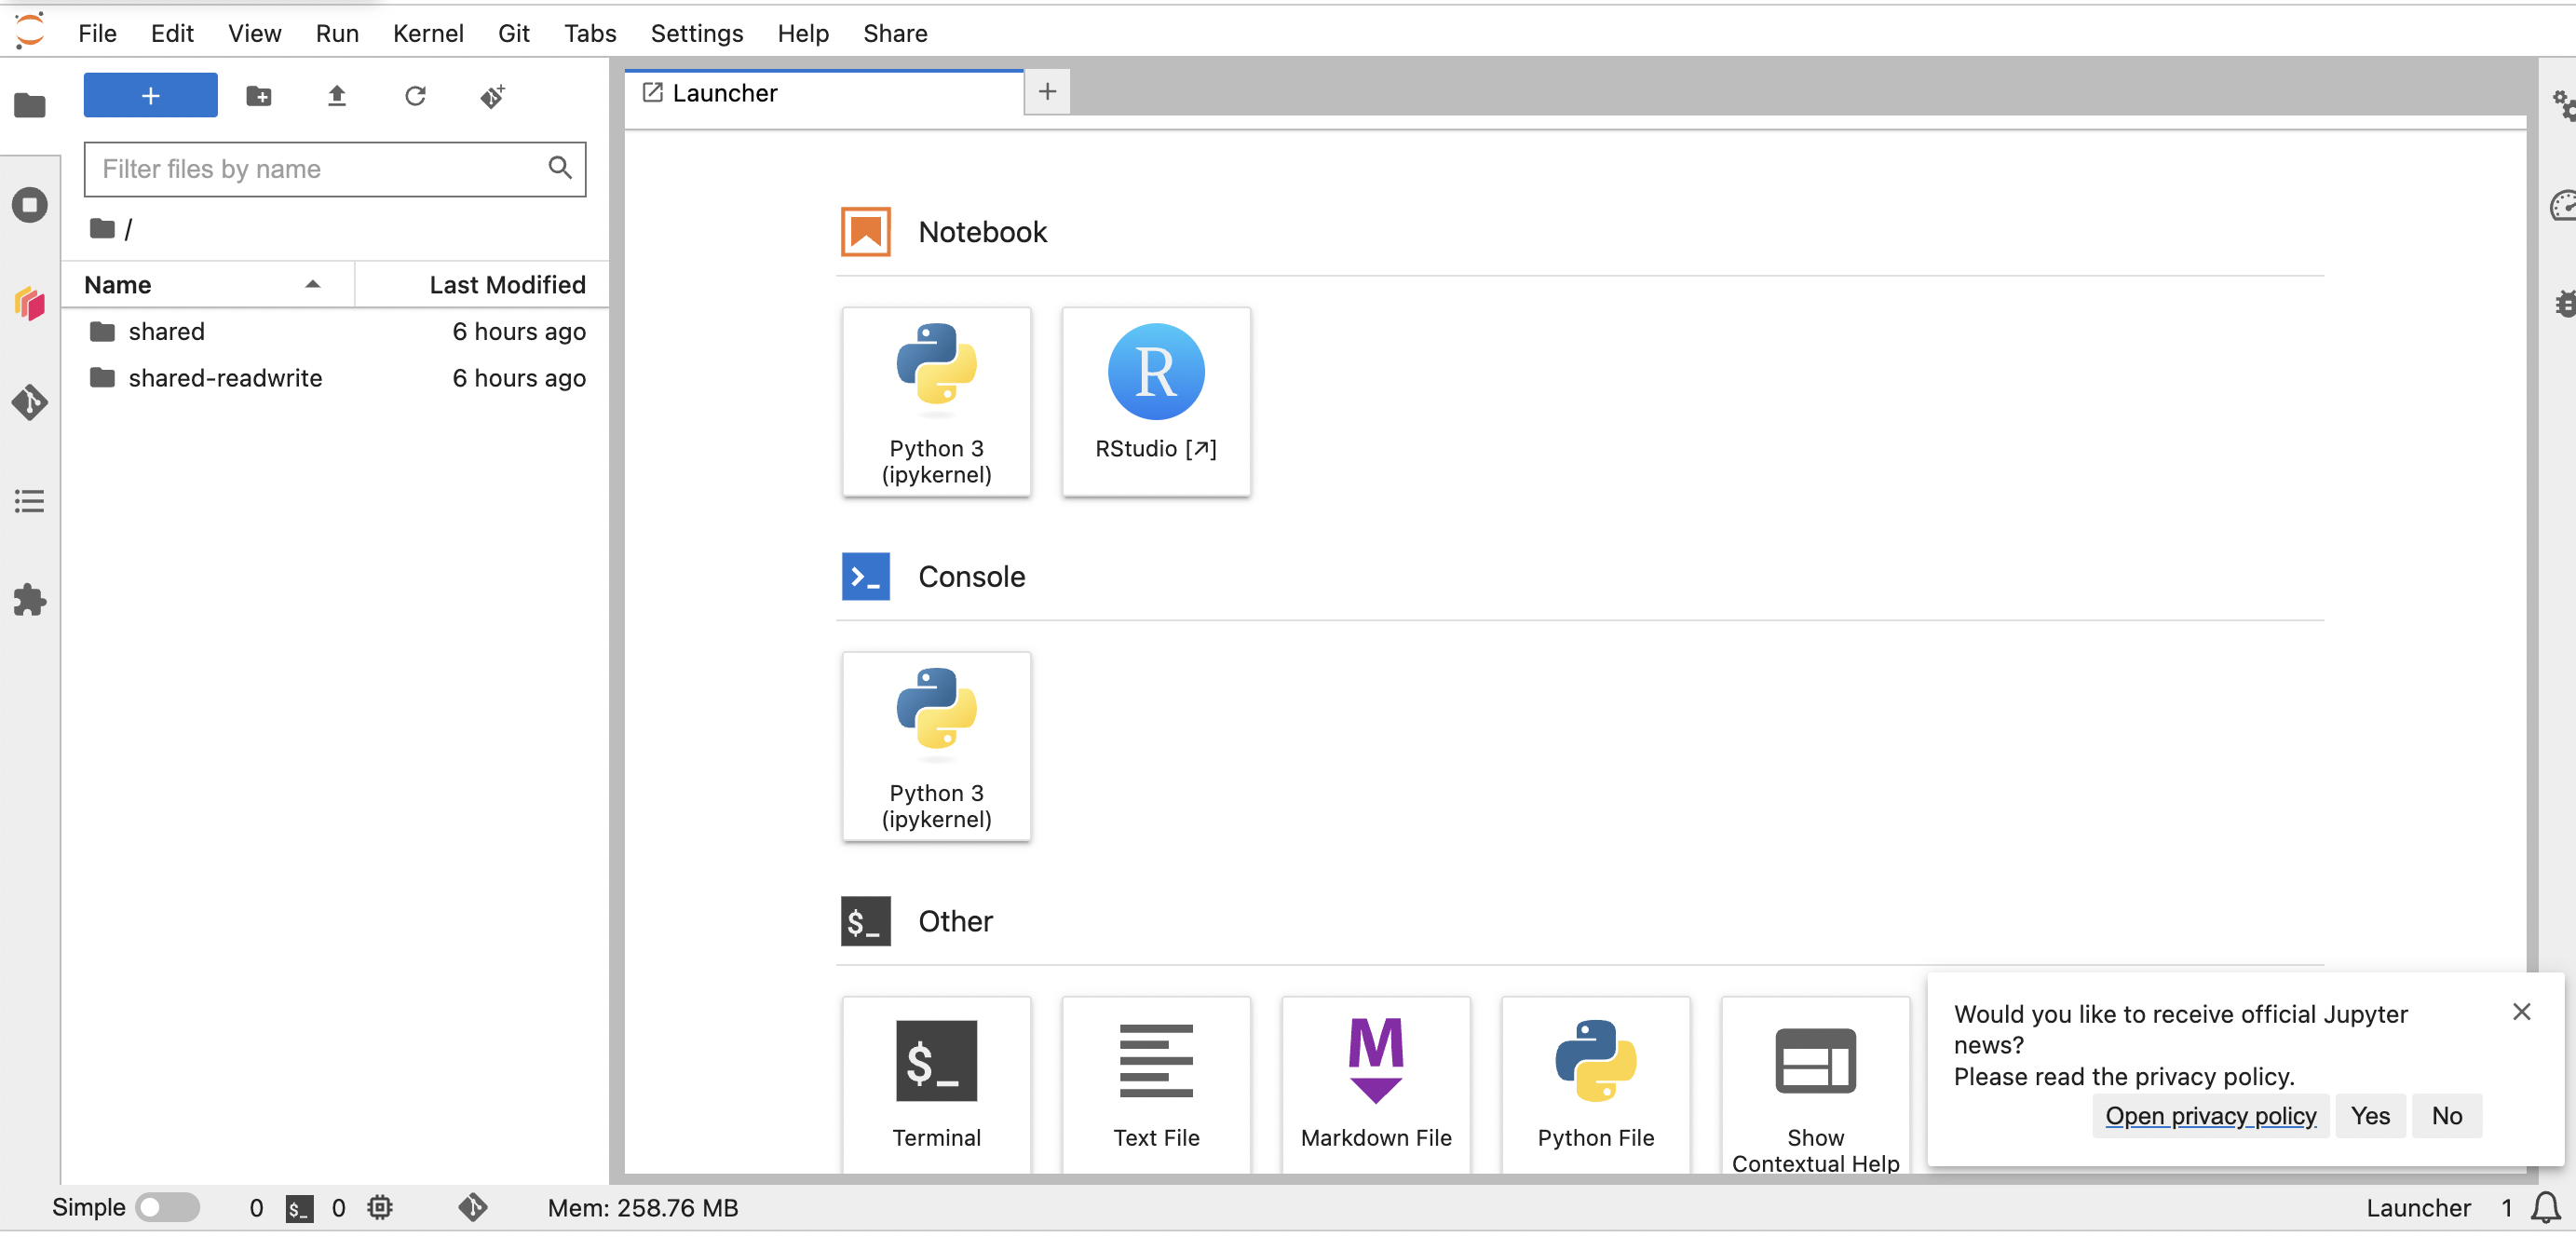
Task: Click the terminal count status bar icon
Action: pyautogui.click(x=299, y=1208)
